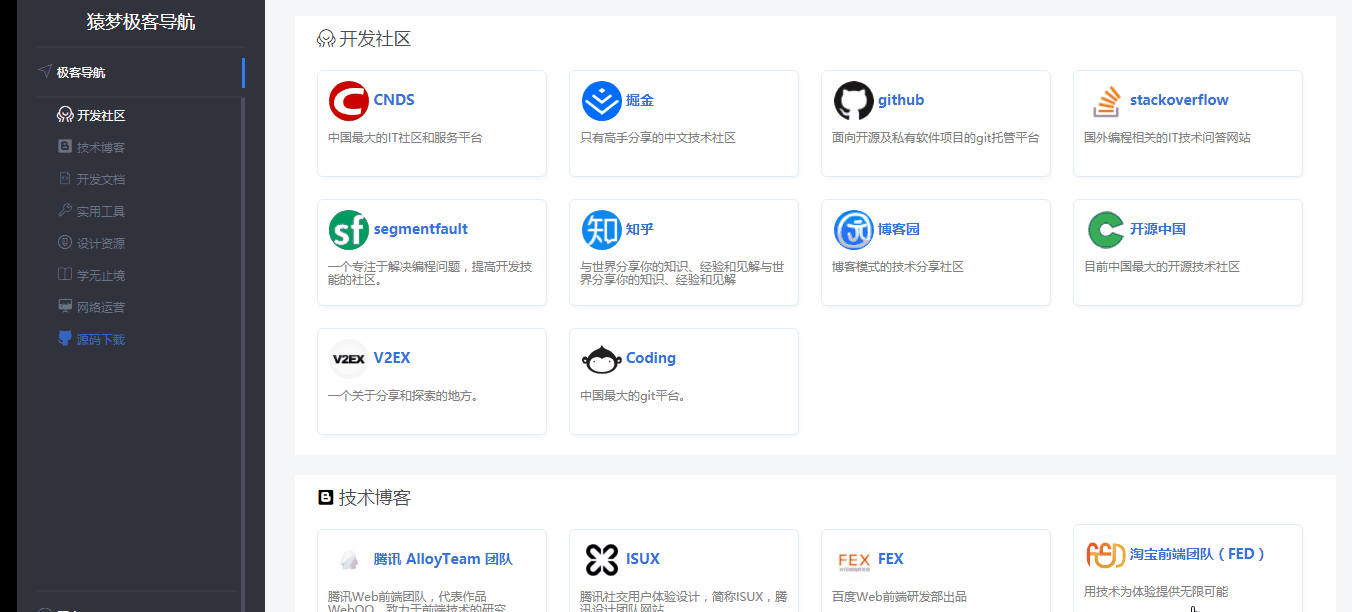Click the segmentfault green sf logo
This screenshot has height=612, width=1352.
click(348, 230)
